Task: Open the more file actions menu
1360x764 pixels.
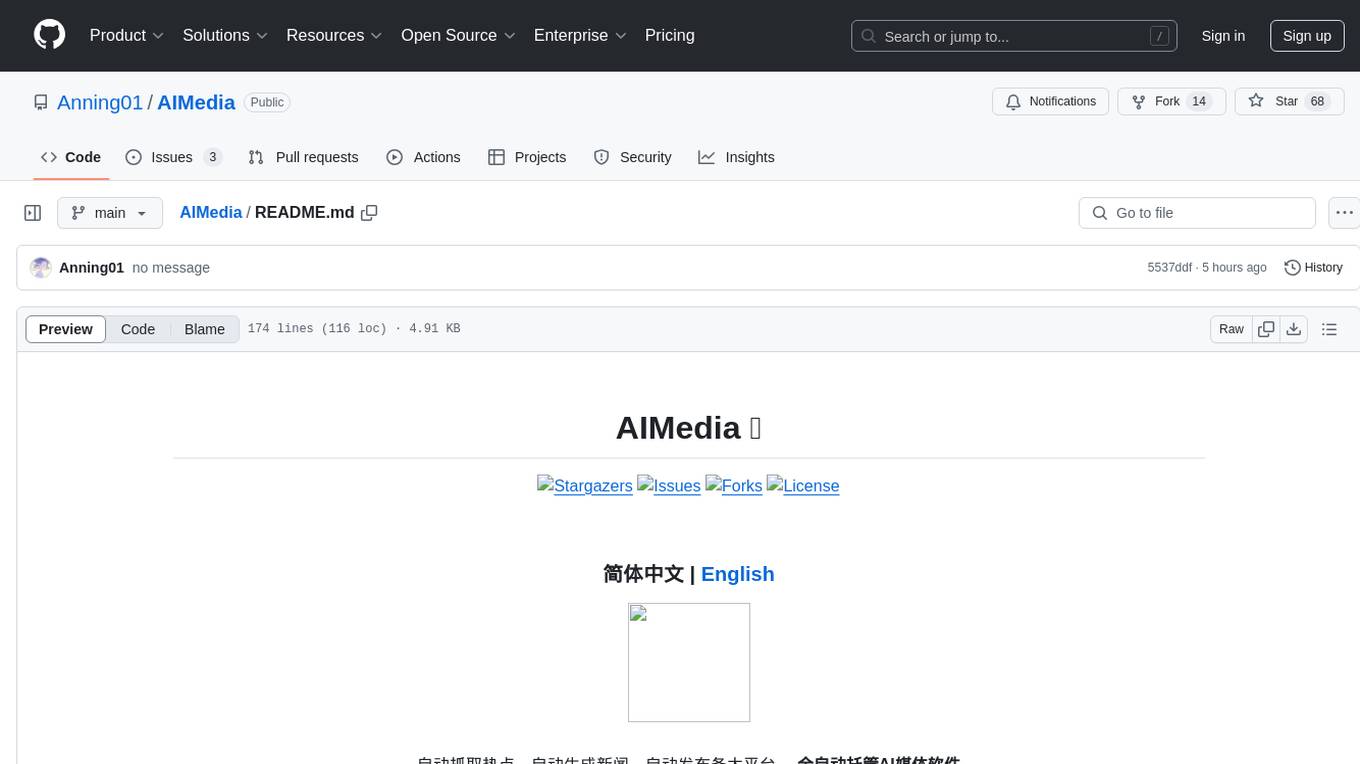Action: coord(1344,213)
